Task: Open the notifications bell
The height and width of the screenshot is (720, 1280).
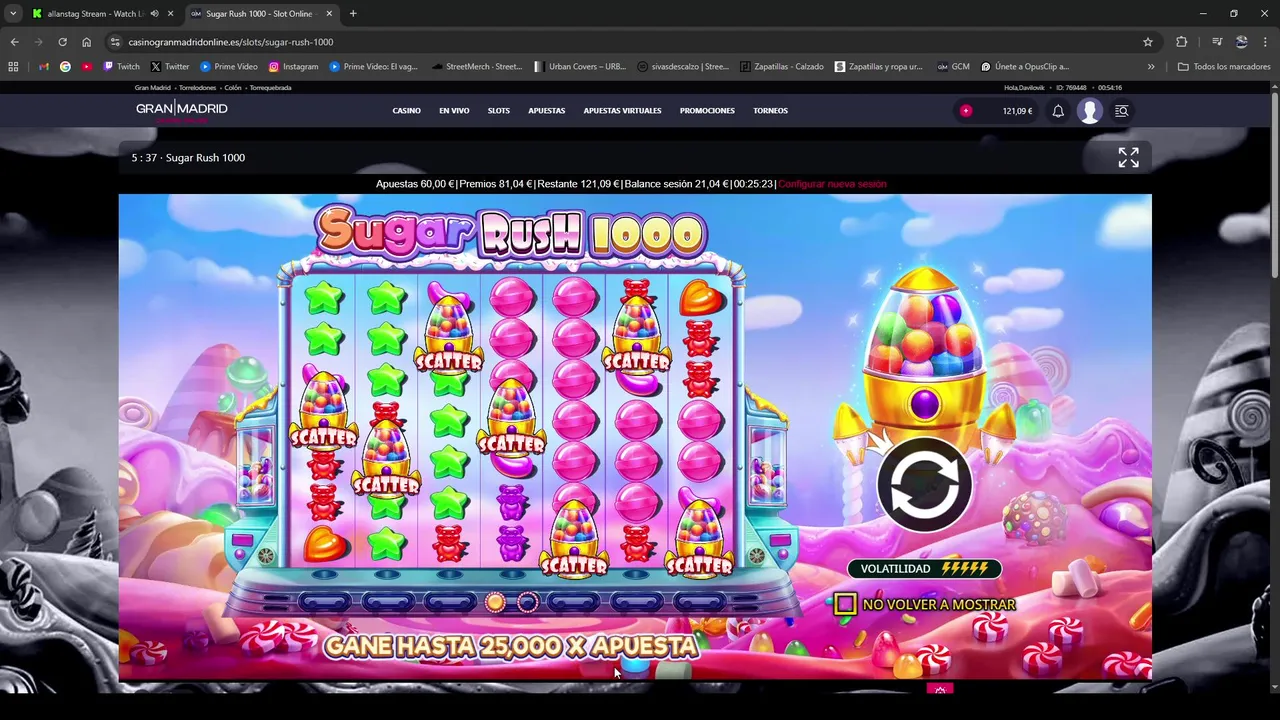Action: (1057, 111)
